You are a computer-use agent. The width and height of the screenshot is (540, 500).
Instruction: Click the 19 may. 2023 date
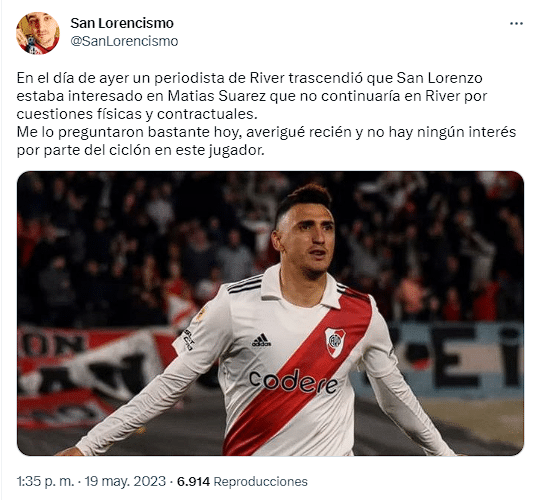[x=125, y=481]
